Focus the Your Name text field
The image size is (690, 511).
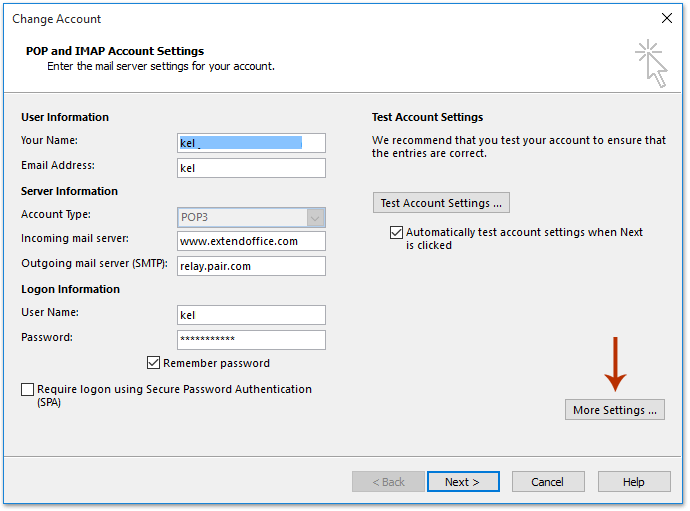(251, 143)
